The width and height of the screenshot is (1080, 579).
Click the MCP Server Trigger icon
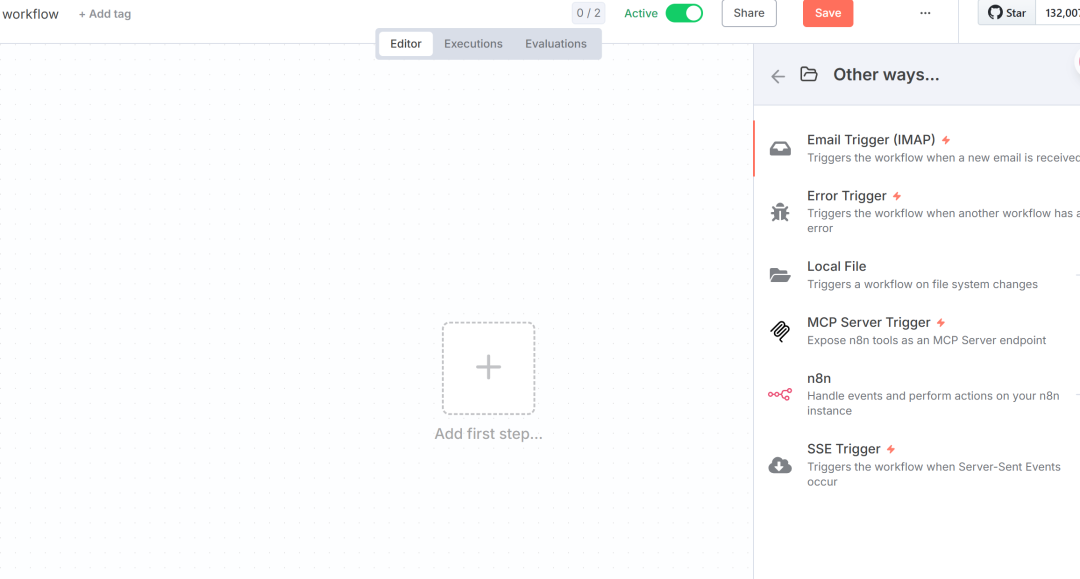pyautogui.click(x=780, y=331)
